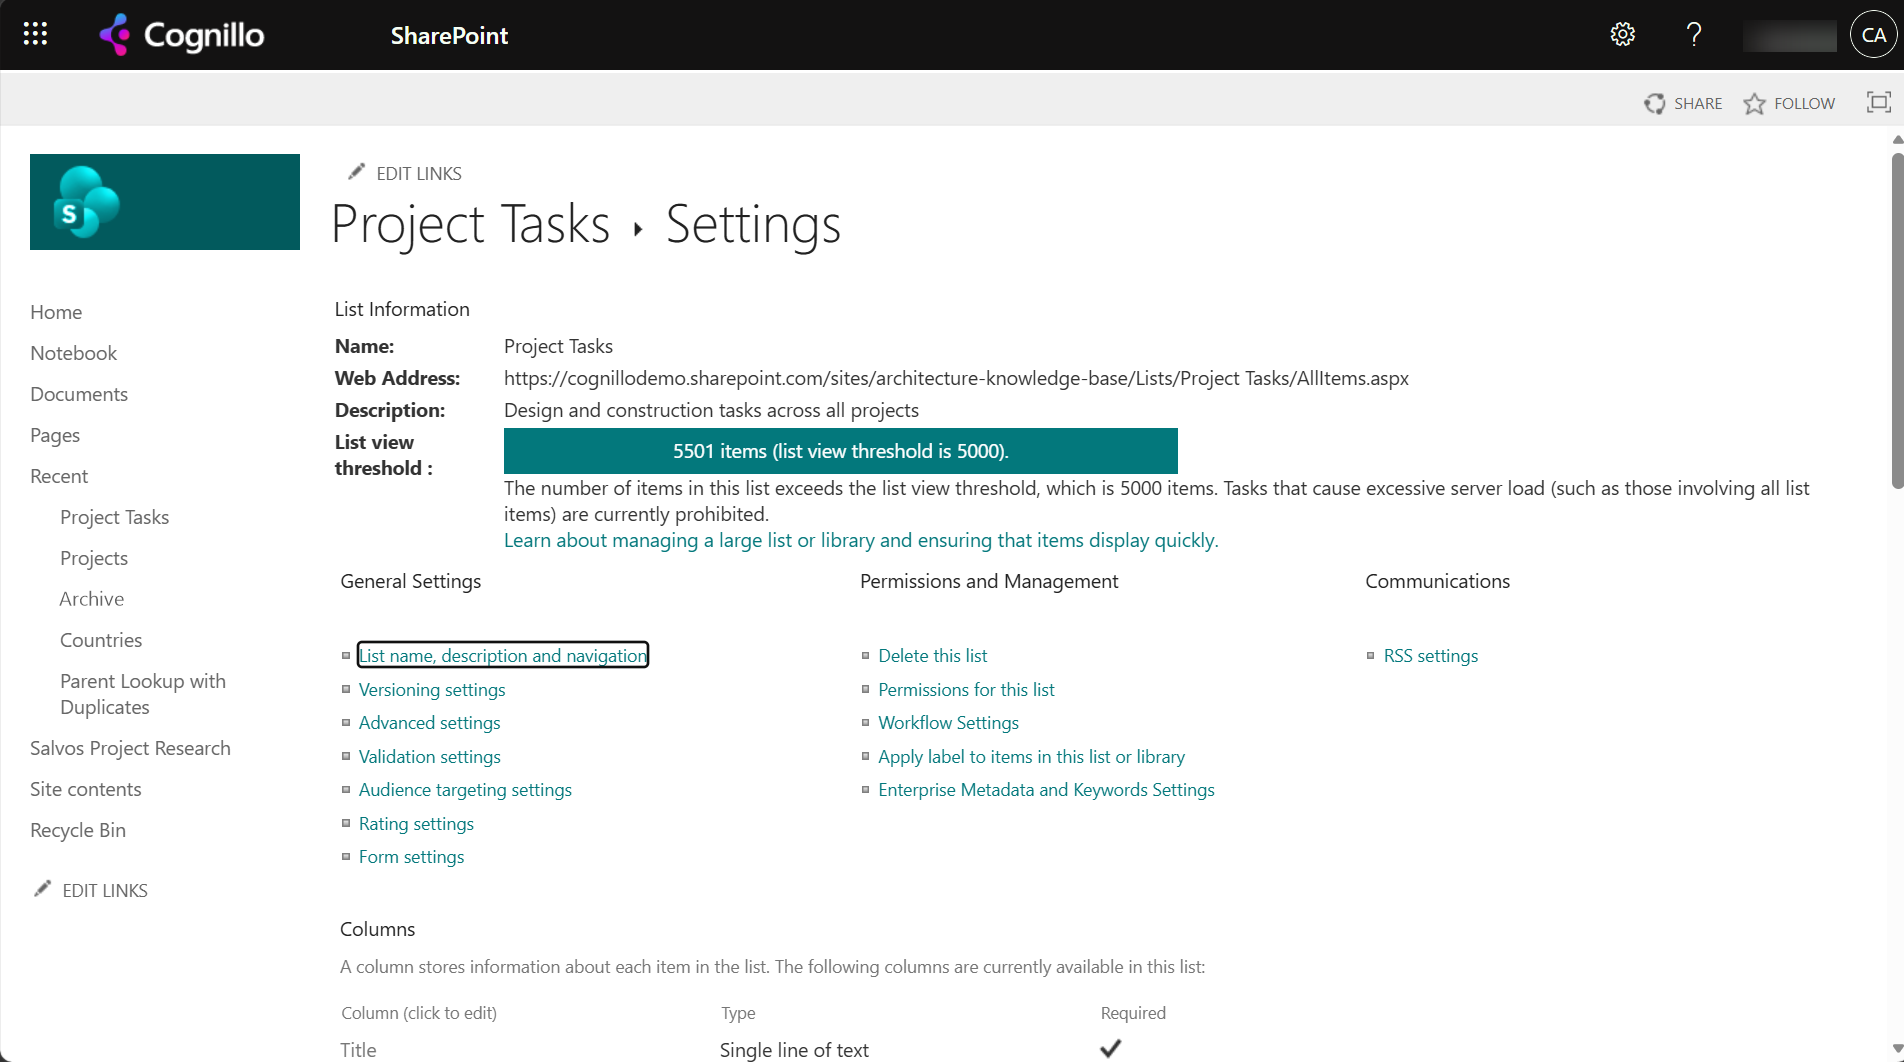Open Form settings
The height and width of the screenshot is (1062, 1904).
[x=411, y=856]
